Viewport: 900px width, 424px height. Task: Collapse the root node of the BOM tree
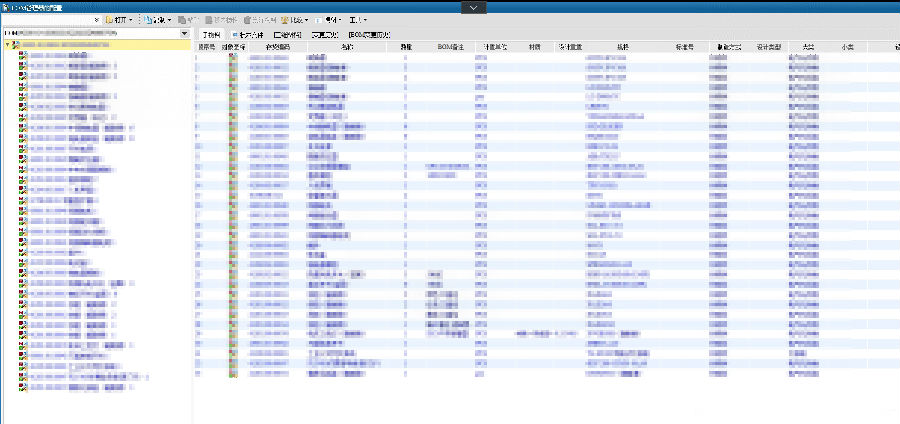(6, 44)
